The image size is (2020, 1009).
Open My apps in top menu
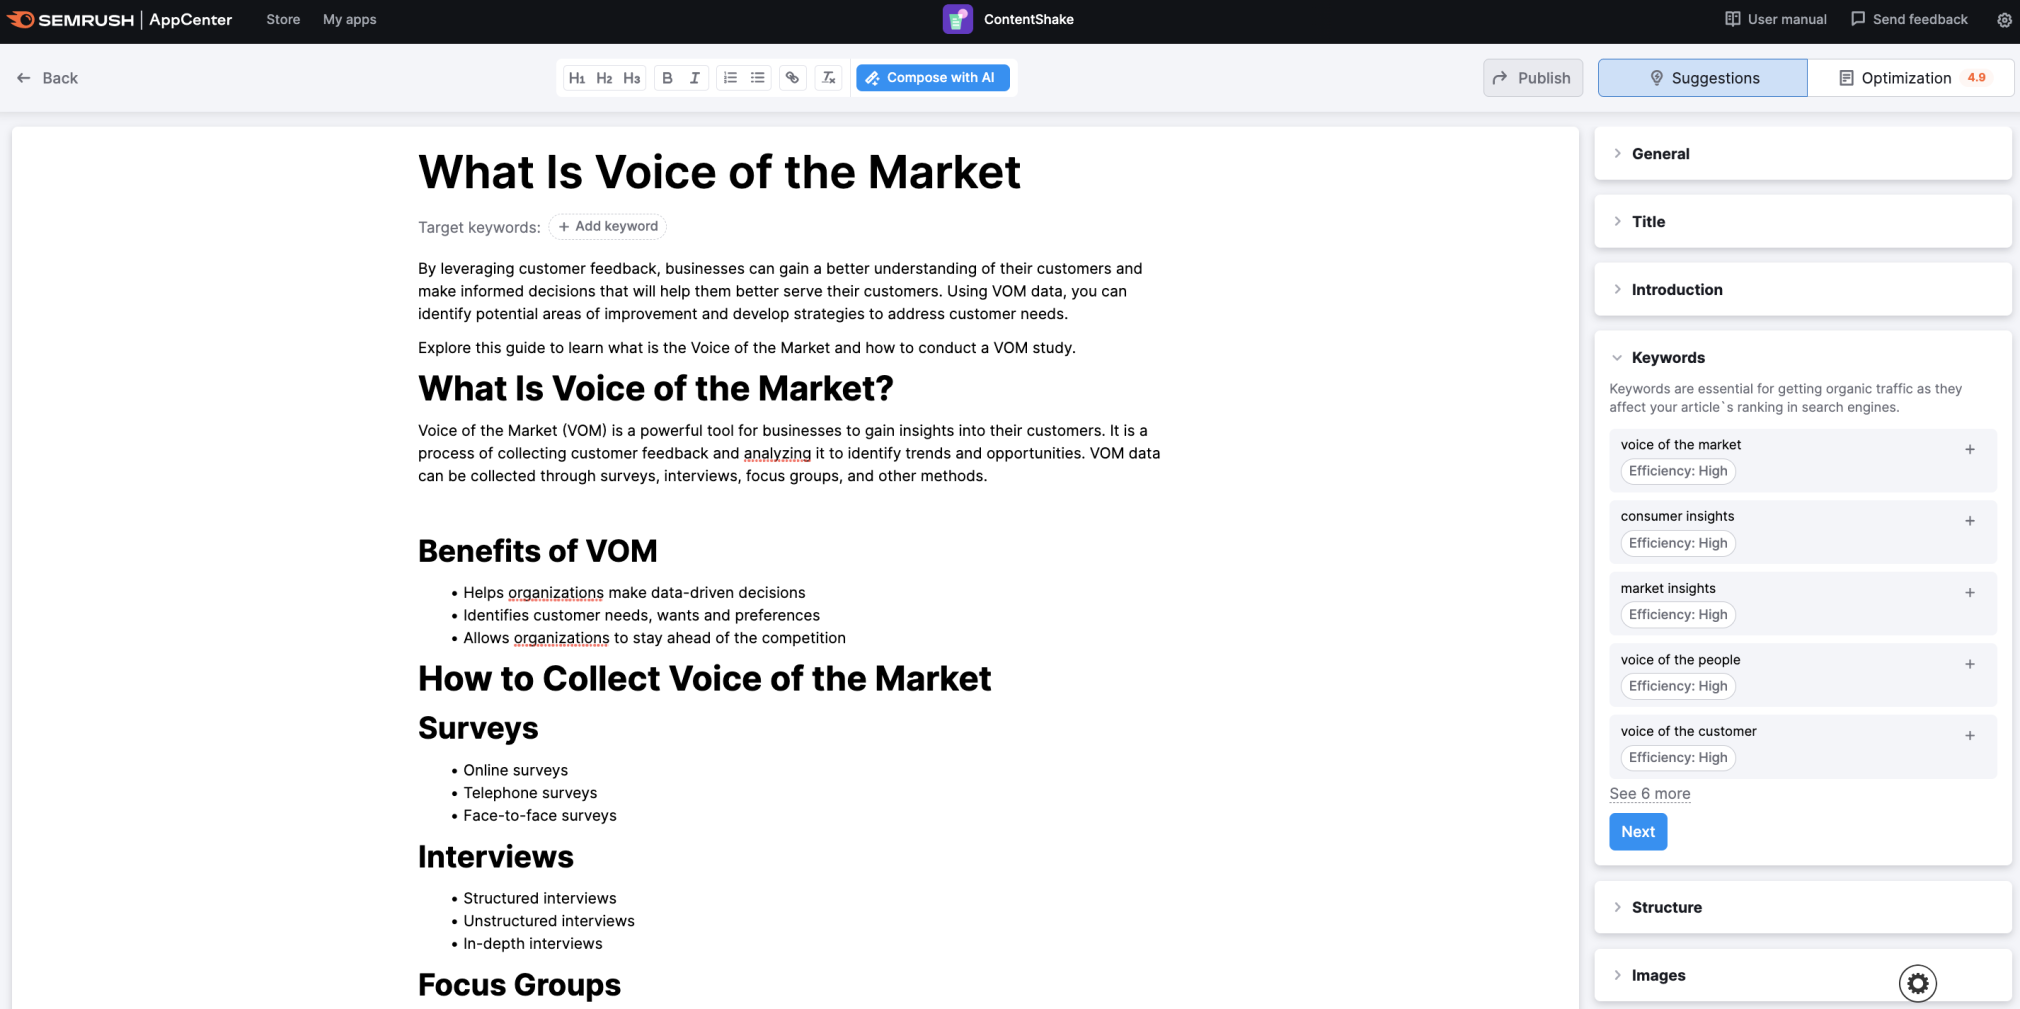[x=349, y=20]
